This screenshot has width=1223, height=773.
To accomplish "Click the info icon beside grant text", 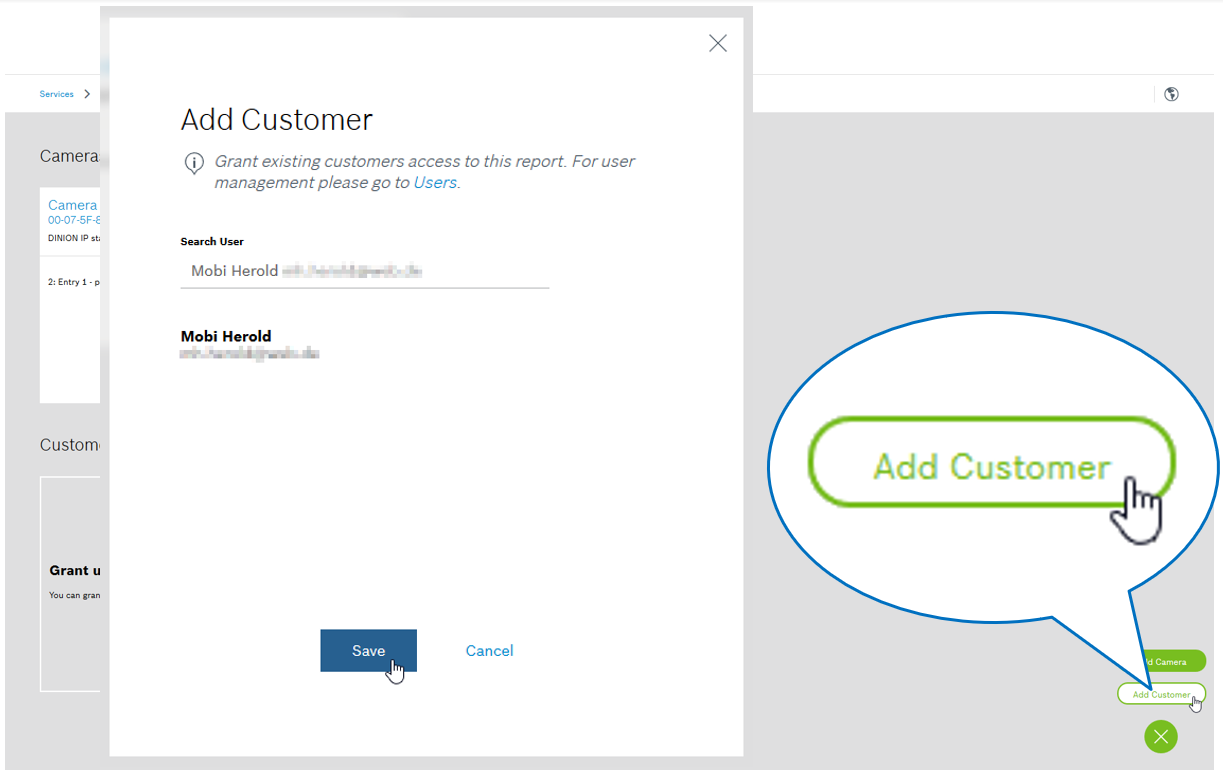I will coord(194,164).
